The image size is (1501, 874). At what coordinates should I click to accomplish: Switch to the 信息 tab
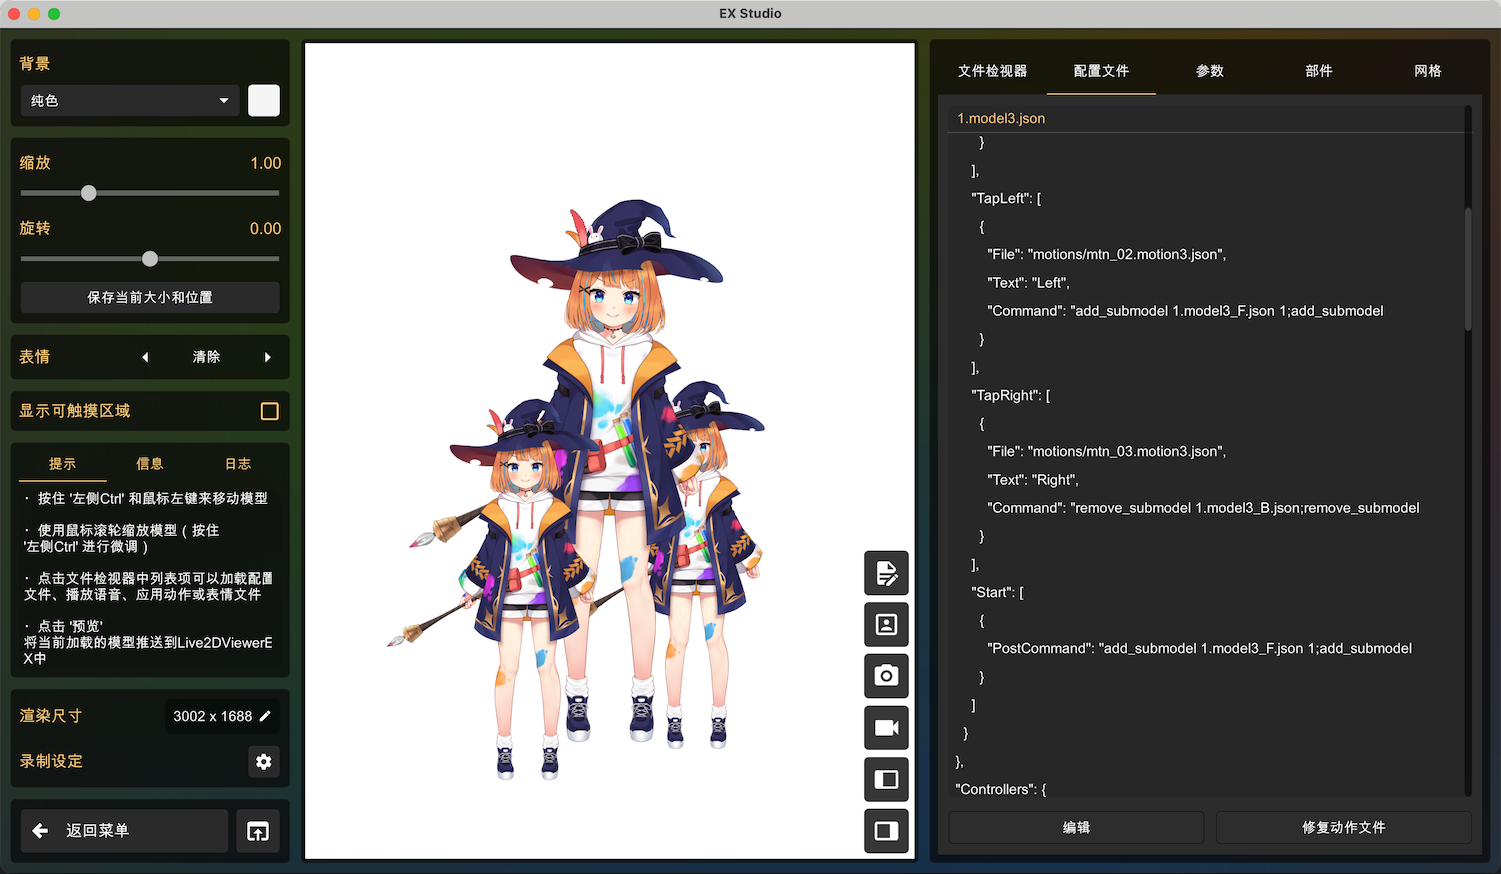coord(150,464)
